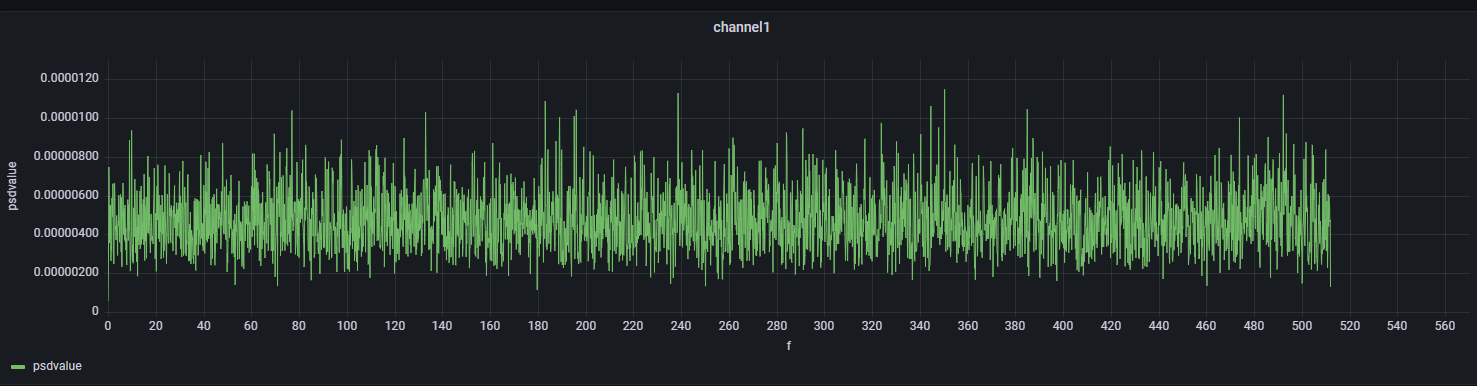1477x386 pixels.
Task: Click the x-axis title f
Action: click(x=789, y=346)
